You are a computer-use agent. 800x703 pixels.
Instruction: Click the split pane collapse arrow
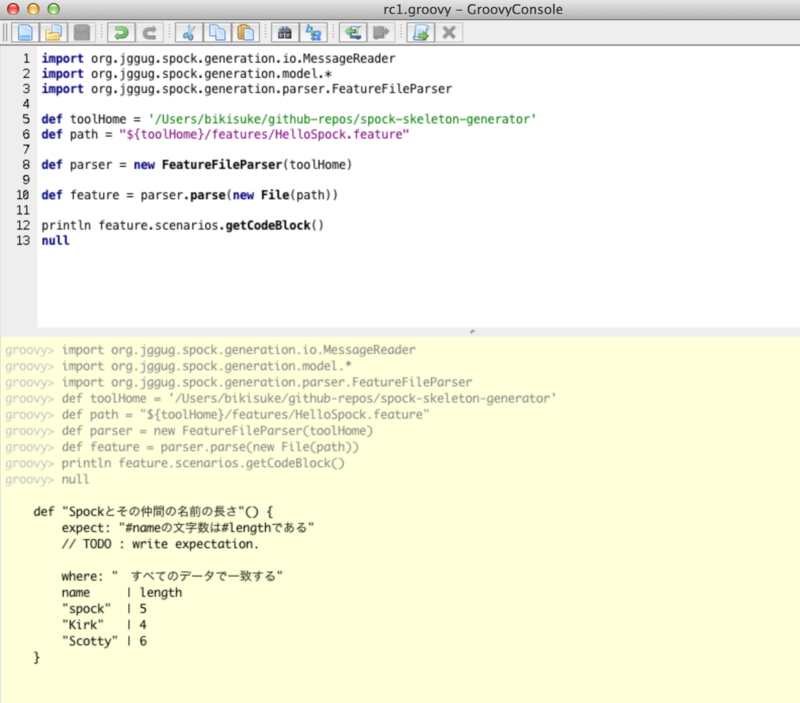pyautogui.click(x=472, y=332)
